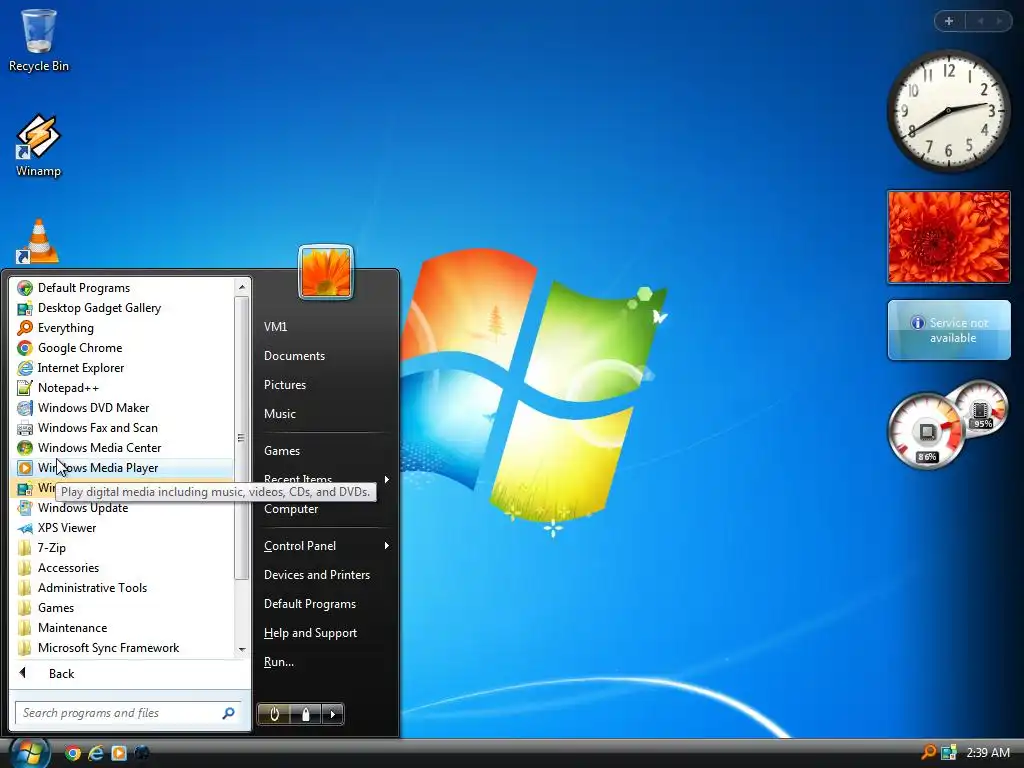
Task: Open Chrome from the taskbar
Action: pyautogui.click(x=72, y=753)
